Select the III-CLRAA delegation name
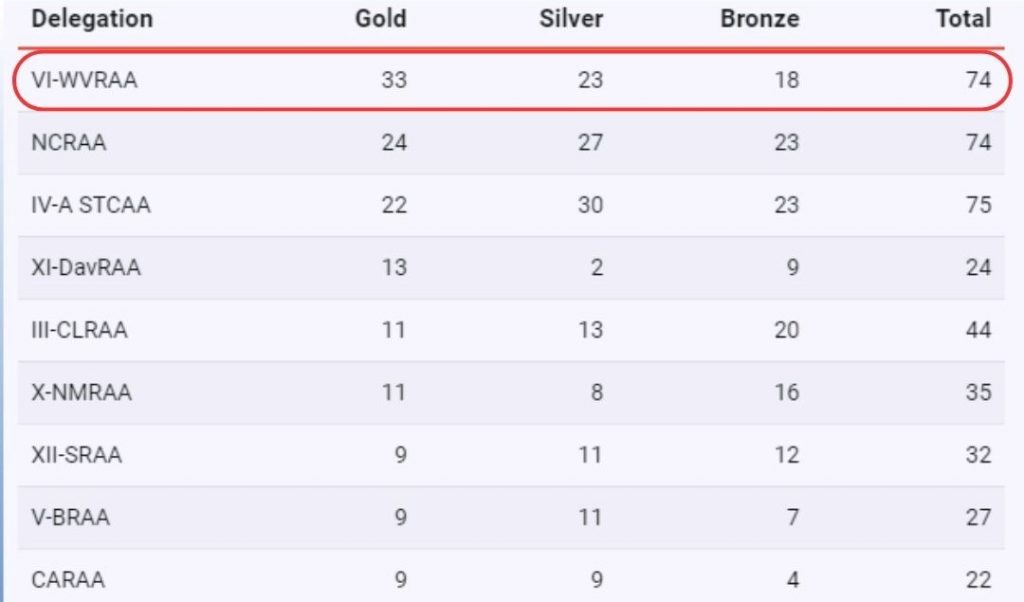The height and width of the screenshot is (602, 1024). click(x=79, y=330)
